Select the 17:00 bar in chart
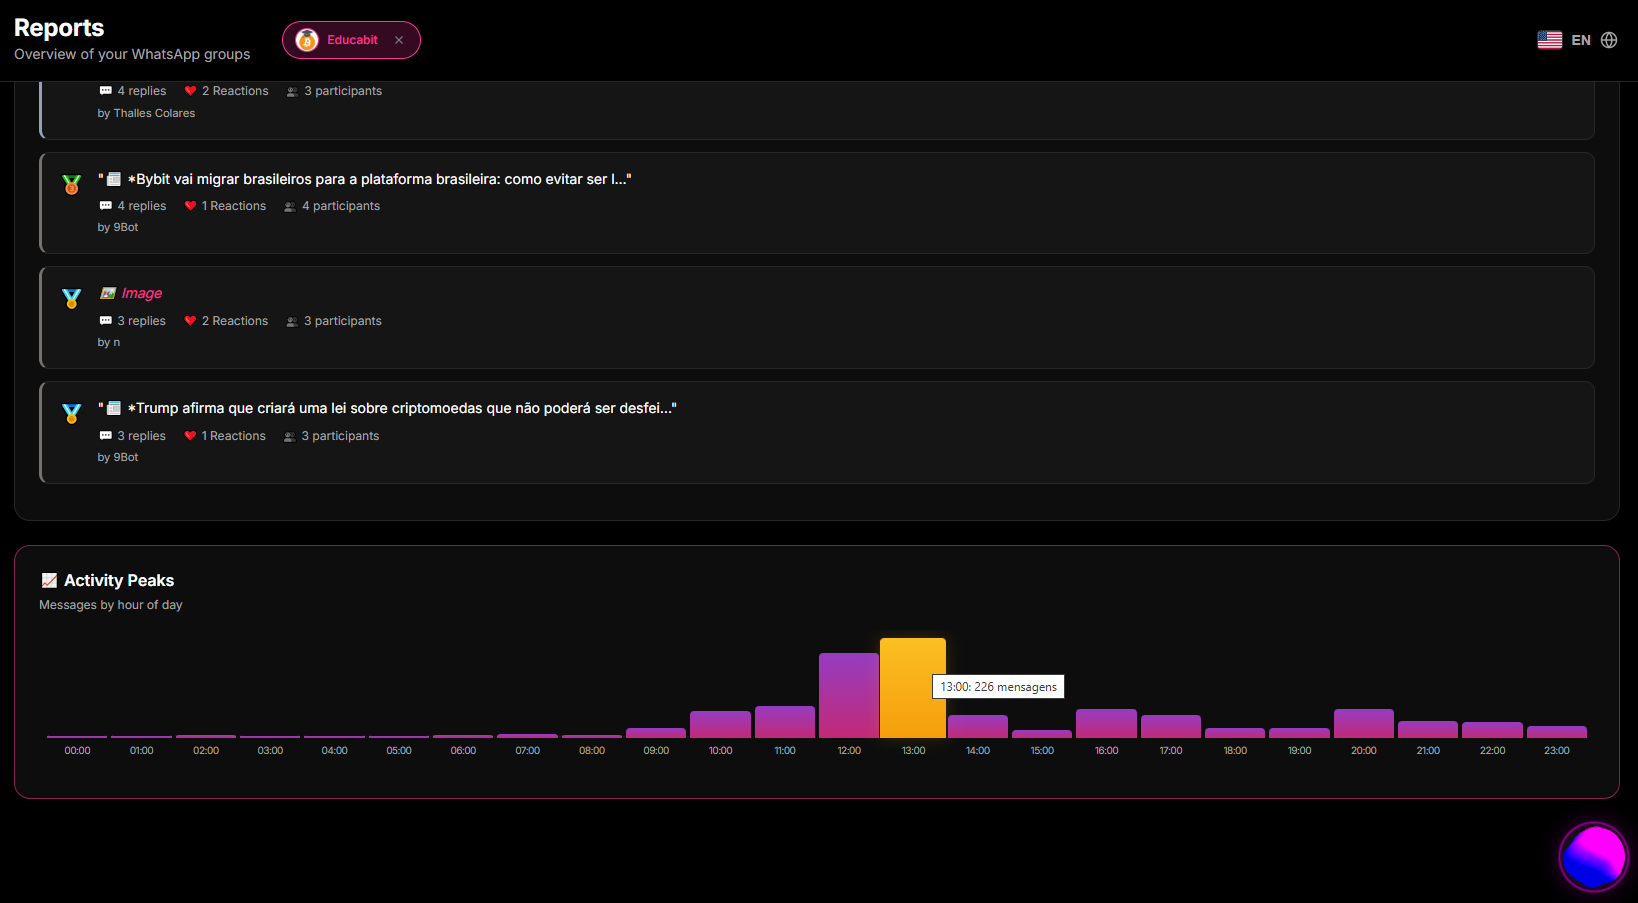 (1171, 727)
